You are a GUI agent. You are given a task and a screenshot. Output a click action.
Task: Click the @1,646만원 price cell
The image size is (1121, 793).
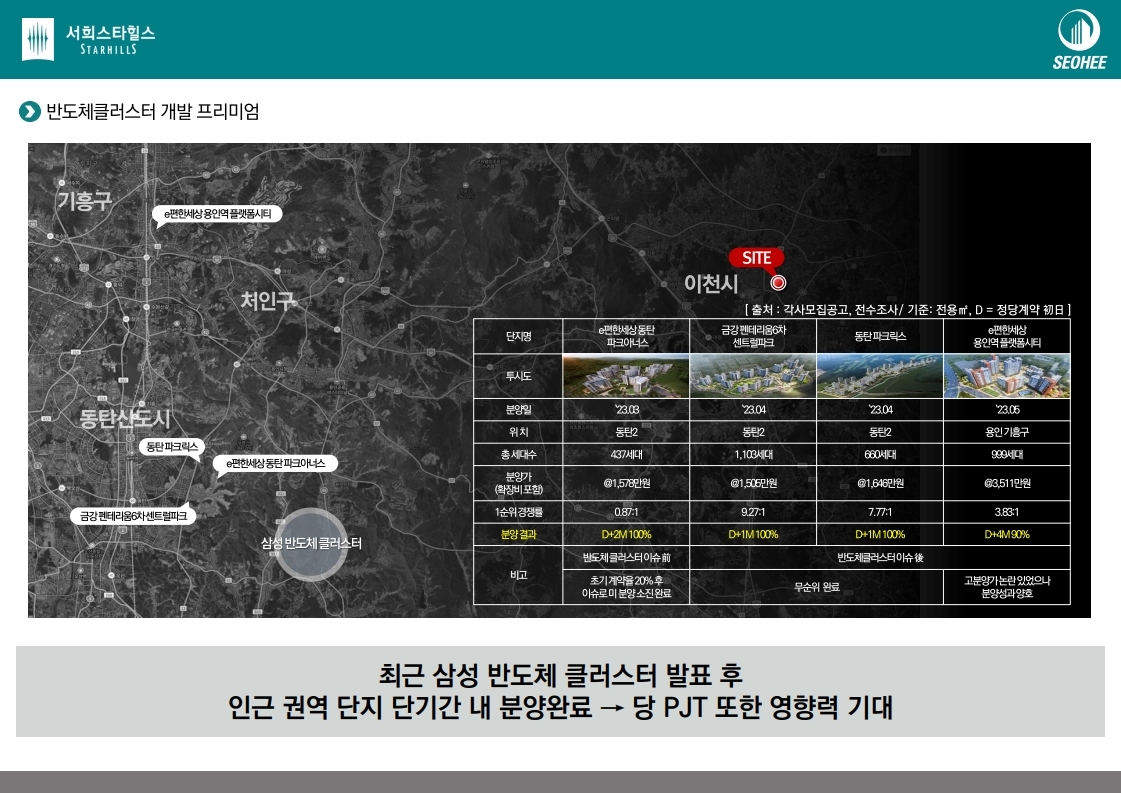[x=880, y=483]
